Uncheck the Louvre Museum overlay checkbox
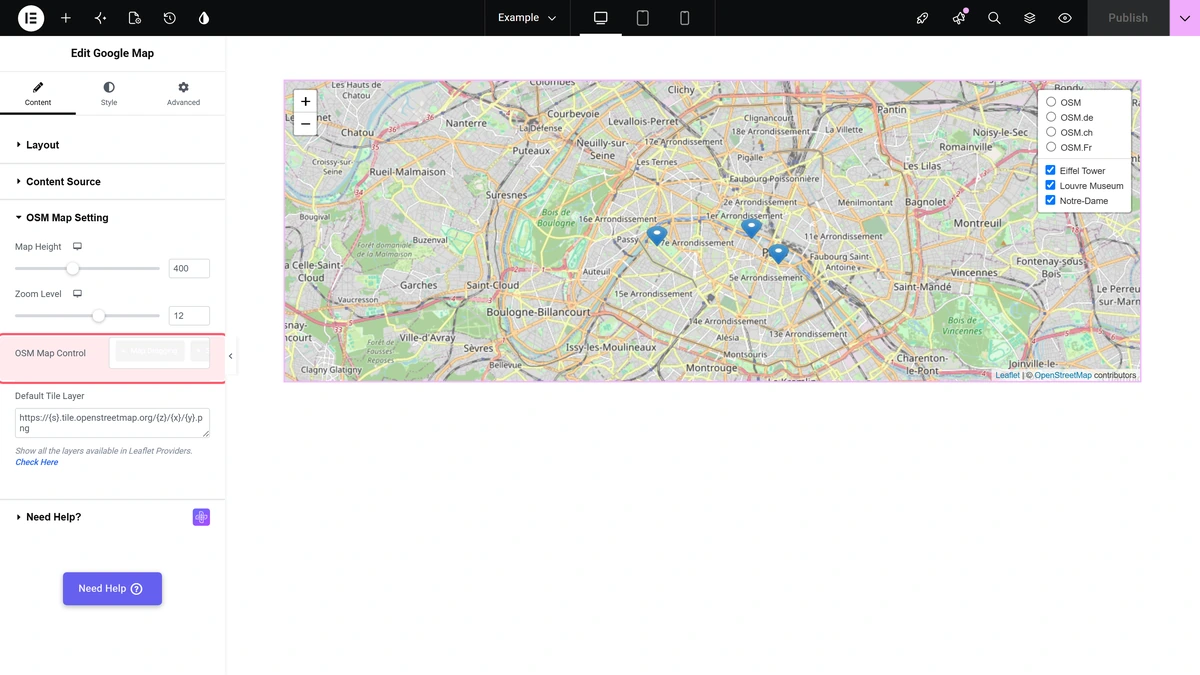This screenshot has width=1200, height=675. [x=1051, y=185]
